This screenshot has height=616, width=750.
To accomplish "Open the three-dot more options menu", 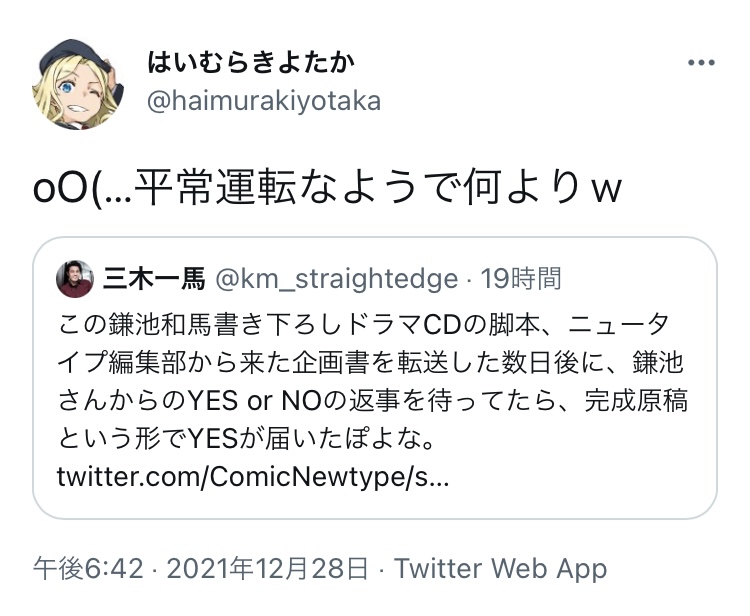I will click(701, 63).
